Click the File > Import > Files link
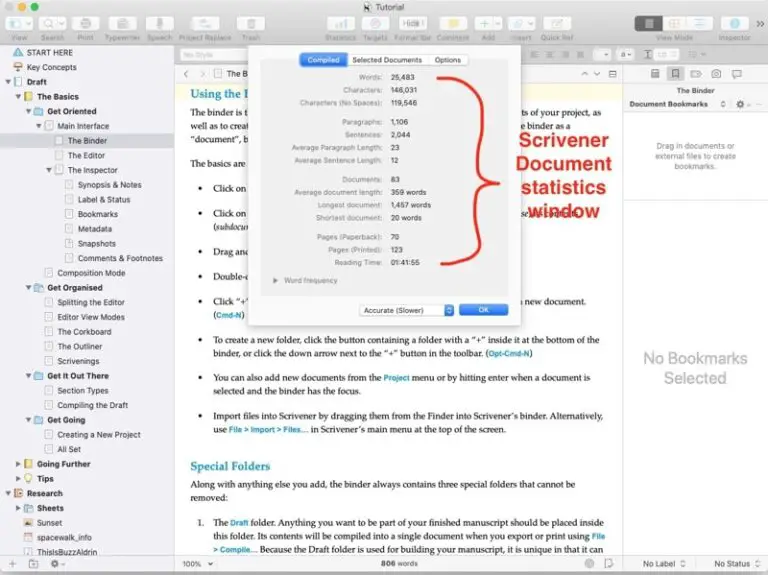768x575 pixels. [x=267, y=430]
